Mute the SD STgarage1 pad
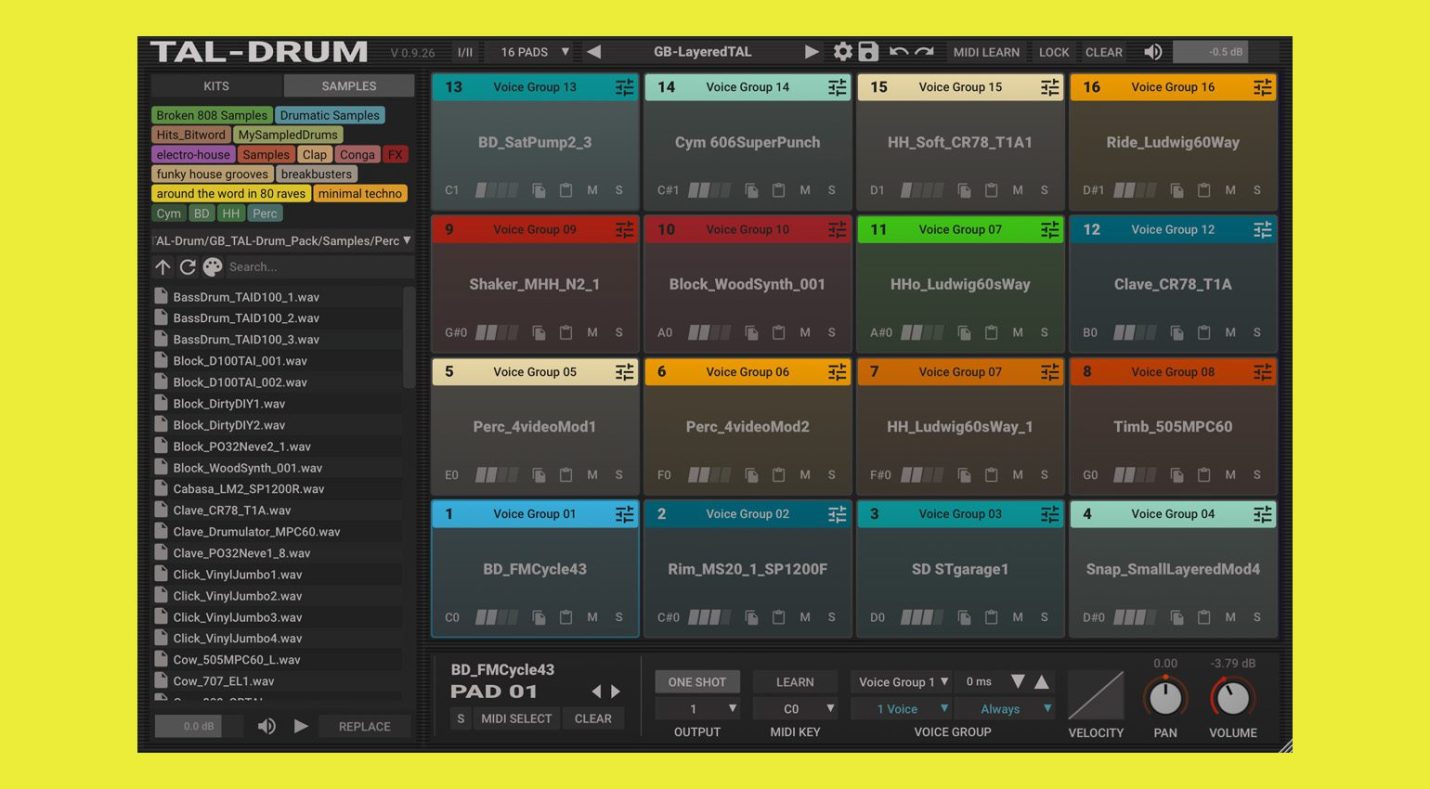This screenshot has height=789, width=1430. 1018,617
